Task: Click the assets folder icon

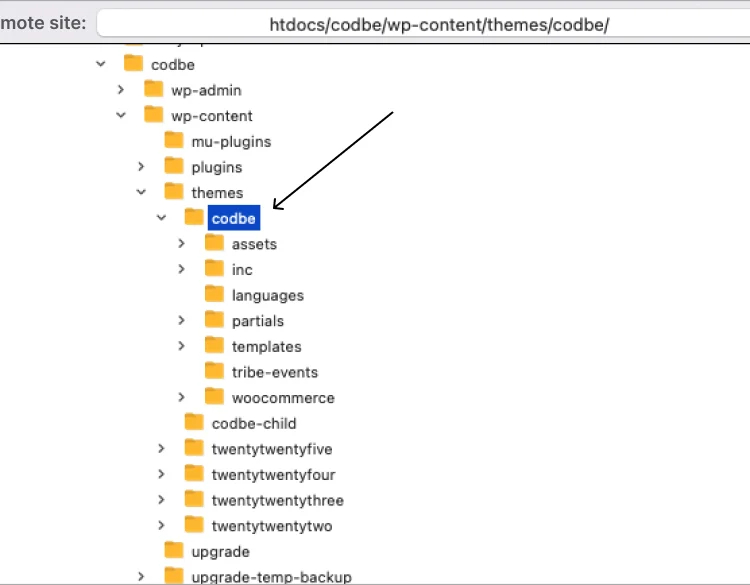Action: coord(214,242)
